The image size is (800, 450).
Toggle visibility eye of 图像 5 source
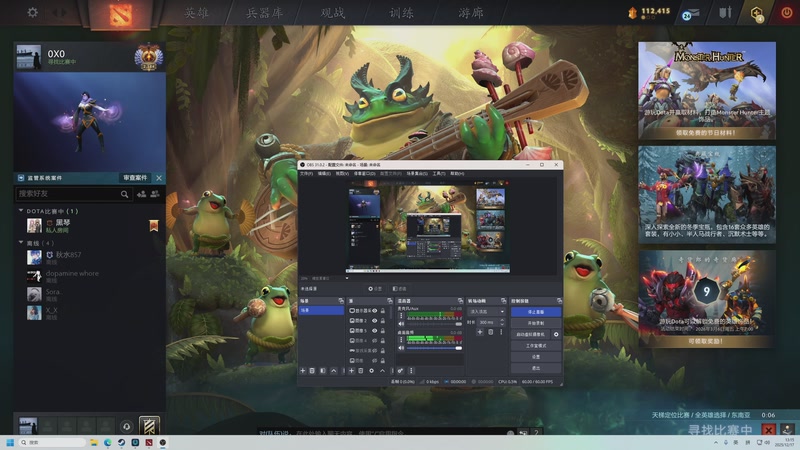coord(374,331)
